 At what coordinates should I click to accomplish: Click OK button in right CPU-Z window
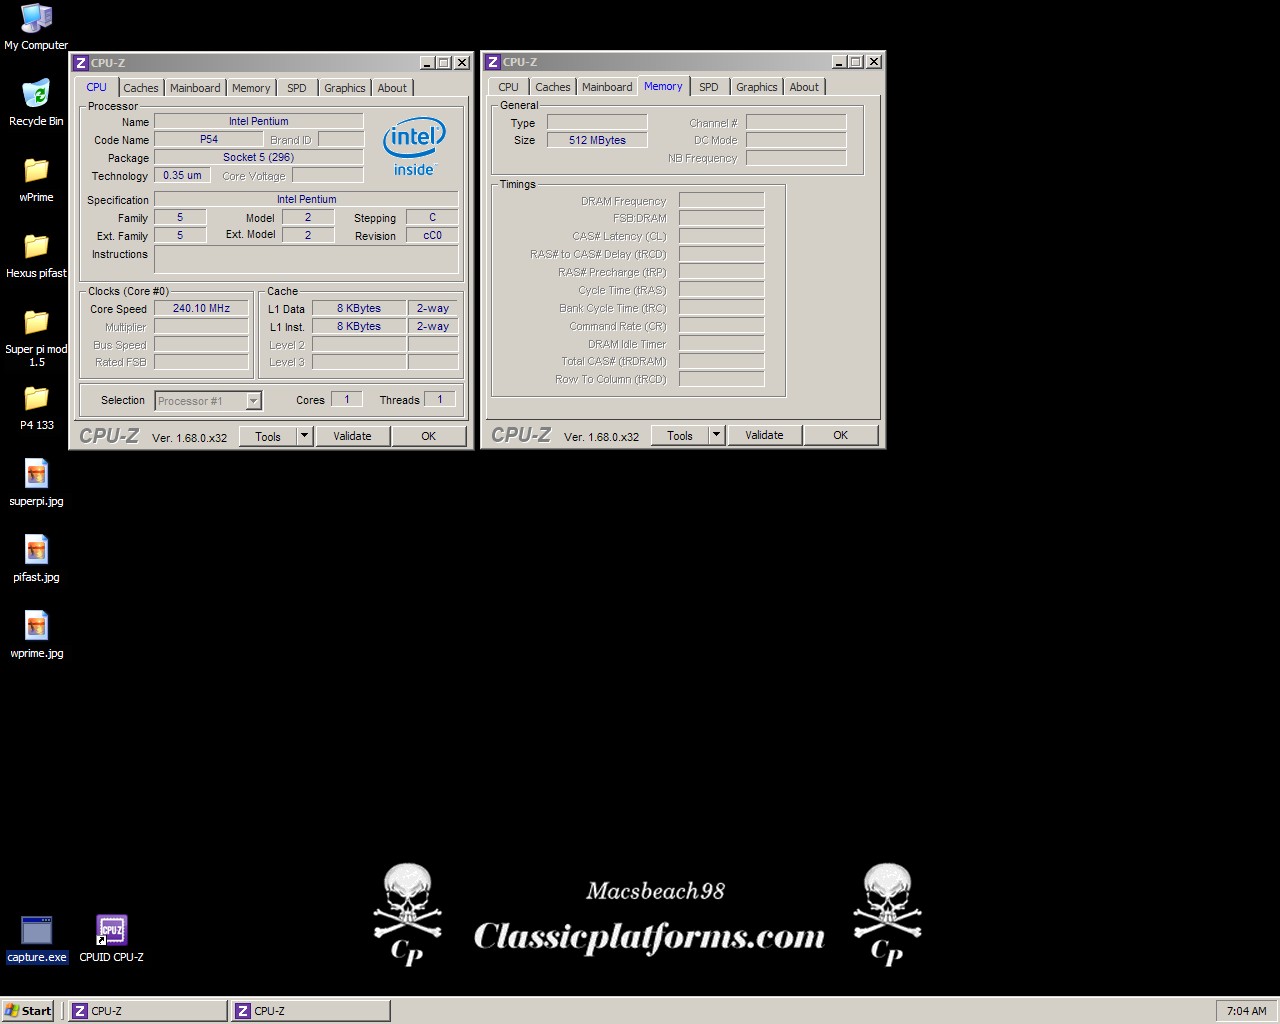(x=841, y=435)
